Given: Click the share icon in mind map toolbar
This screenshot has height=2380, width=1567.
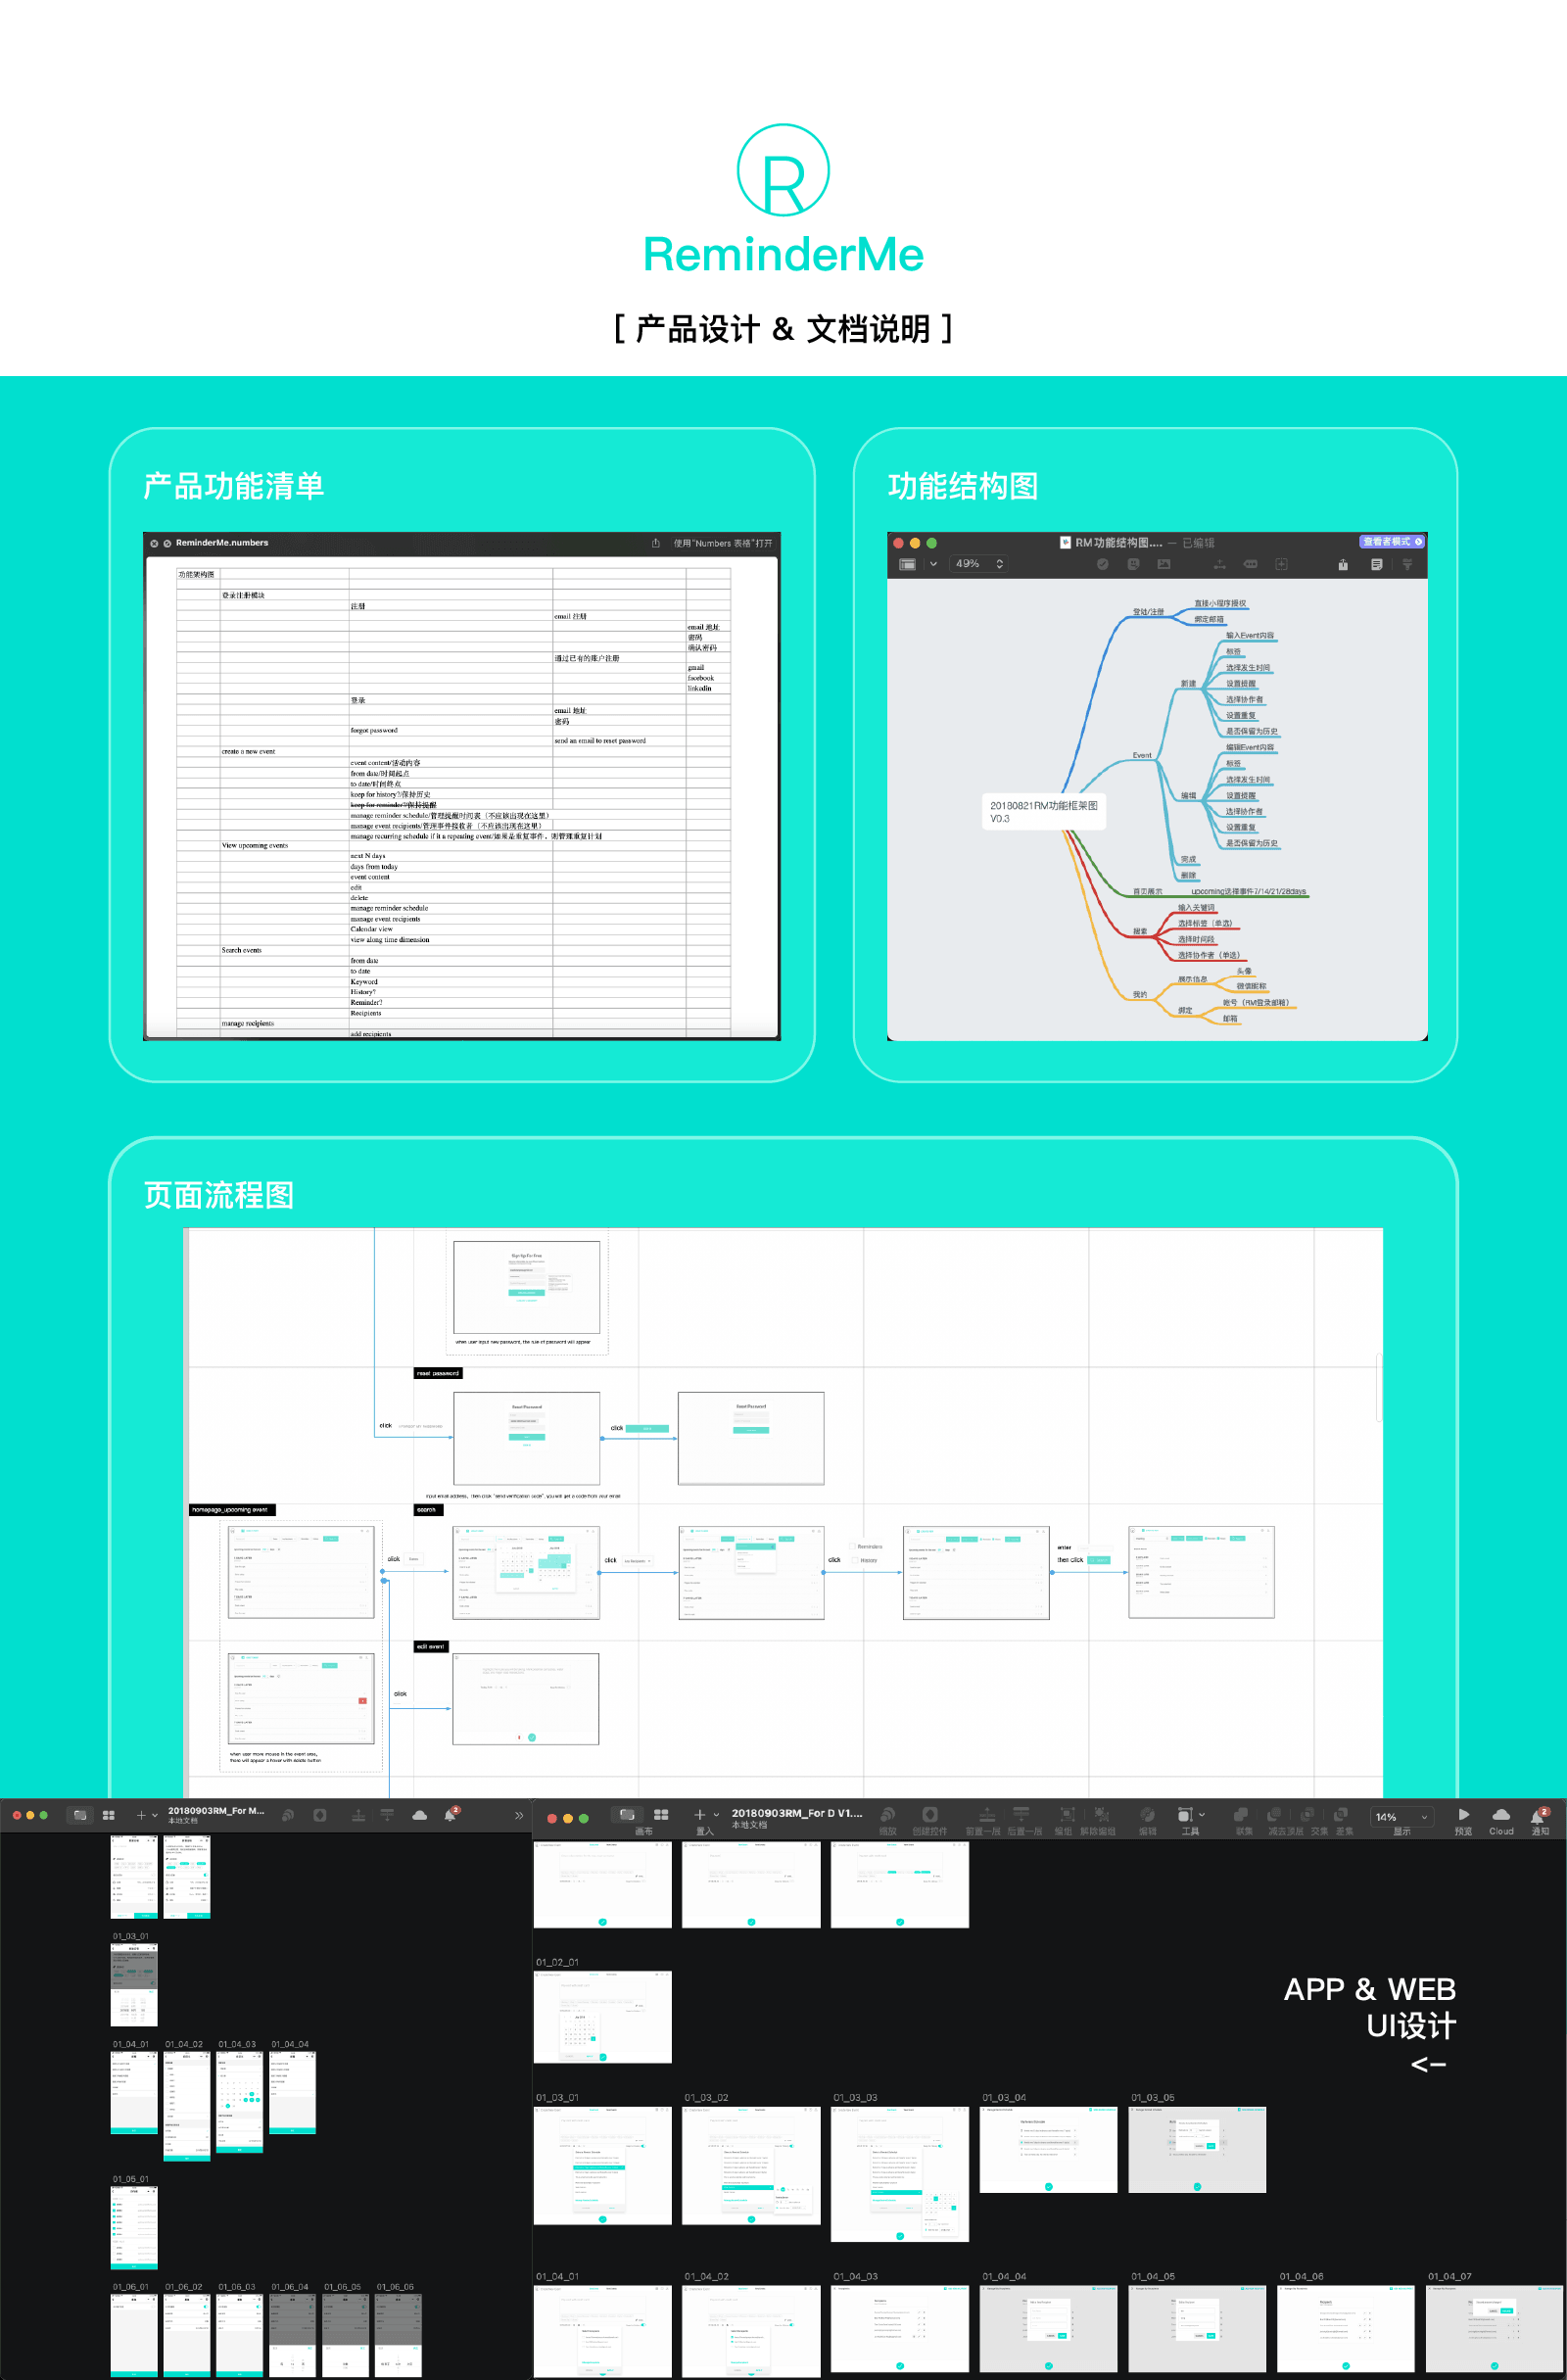Looking at the screenshot, I should (x=1342, y=565).
